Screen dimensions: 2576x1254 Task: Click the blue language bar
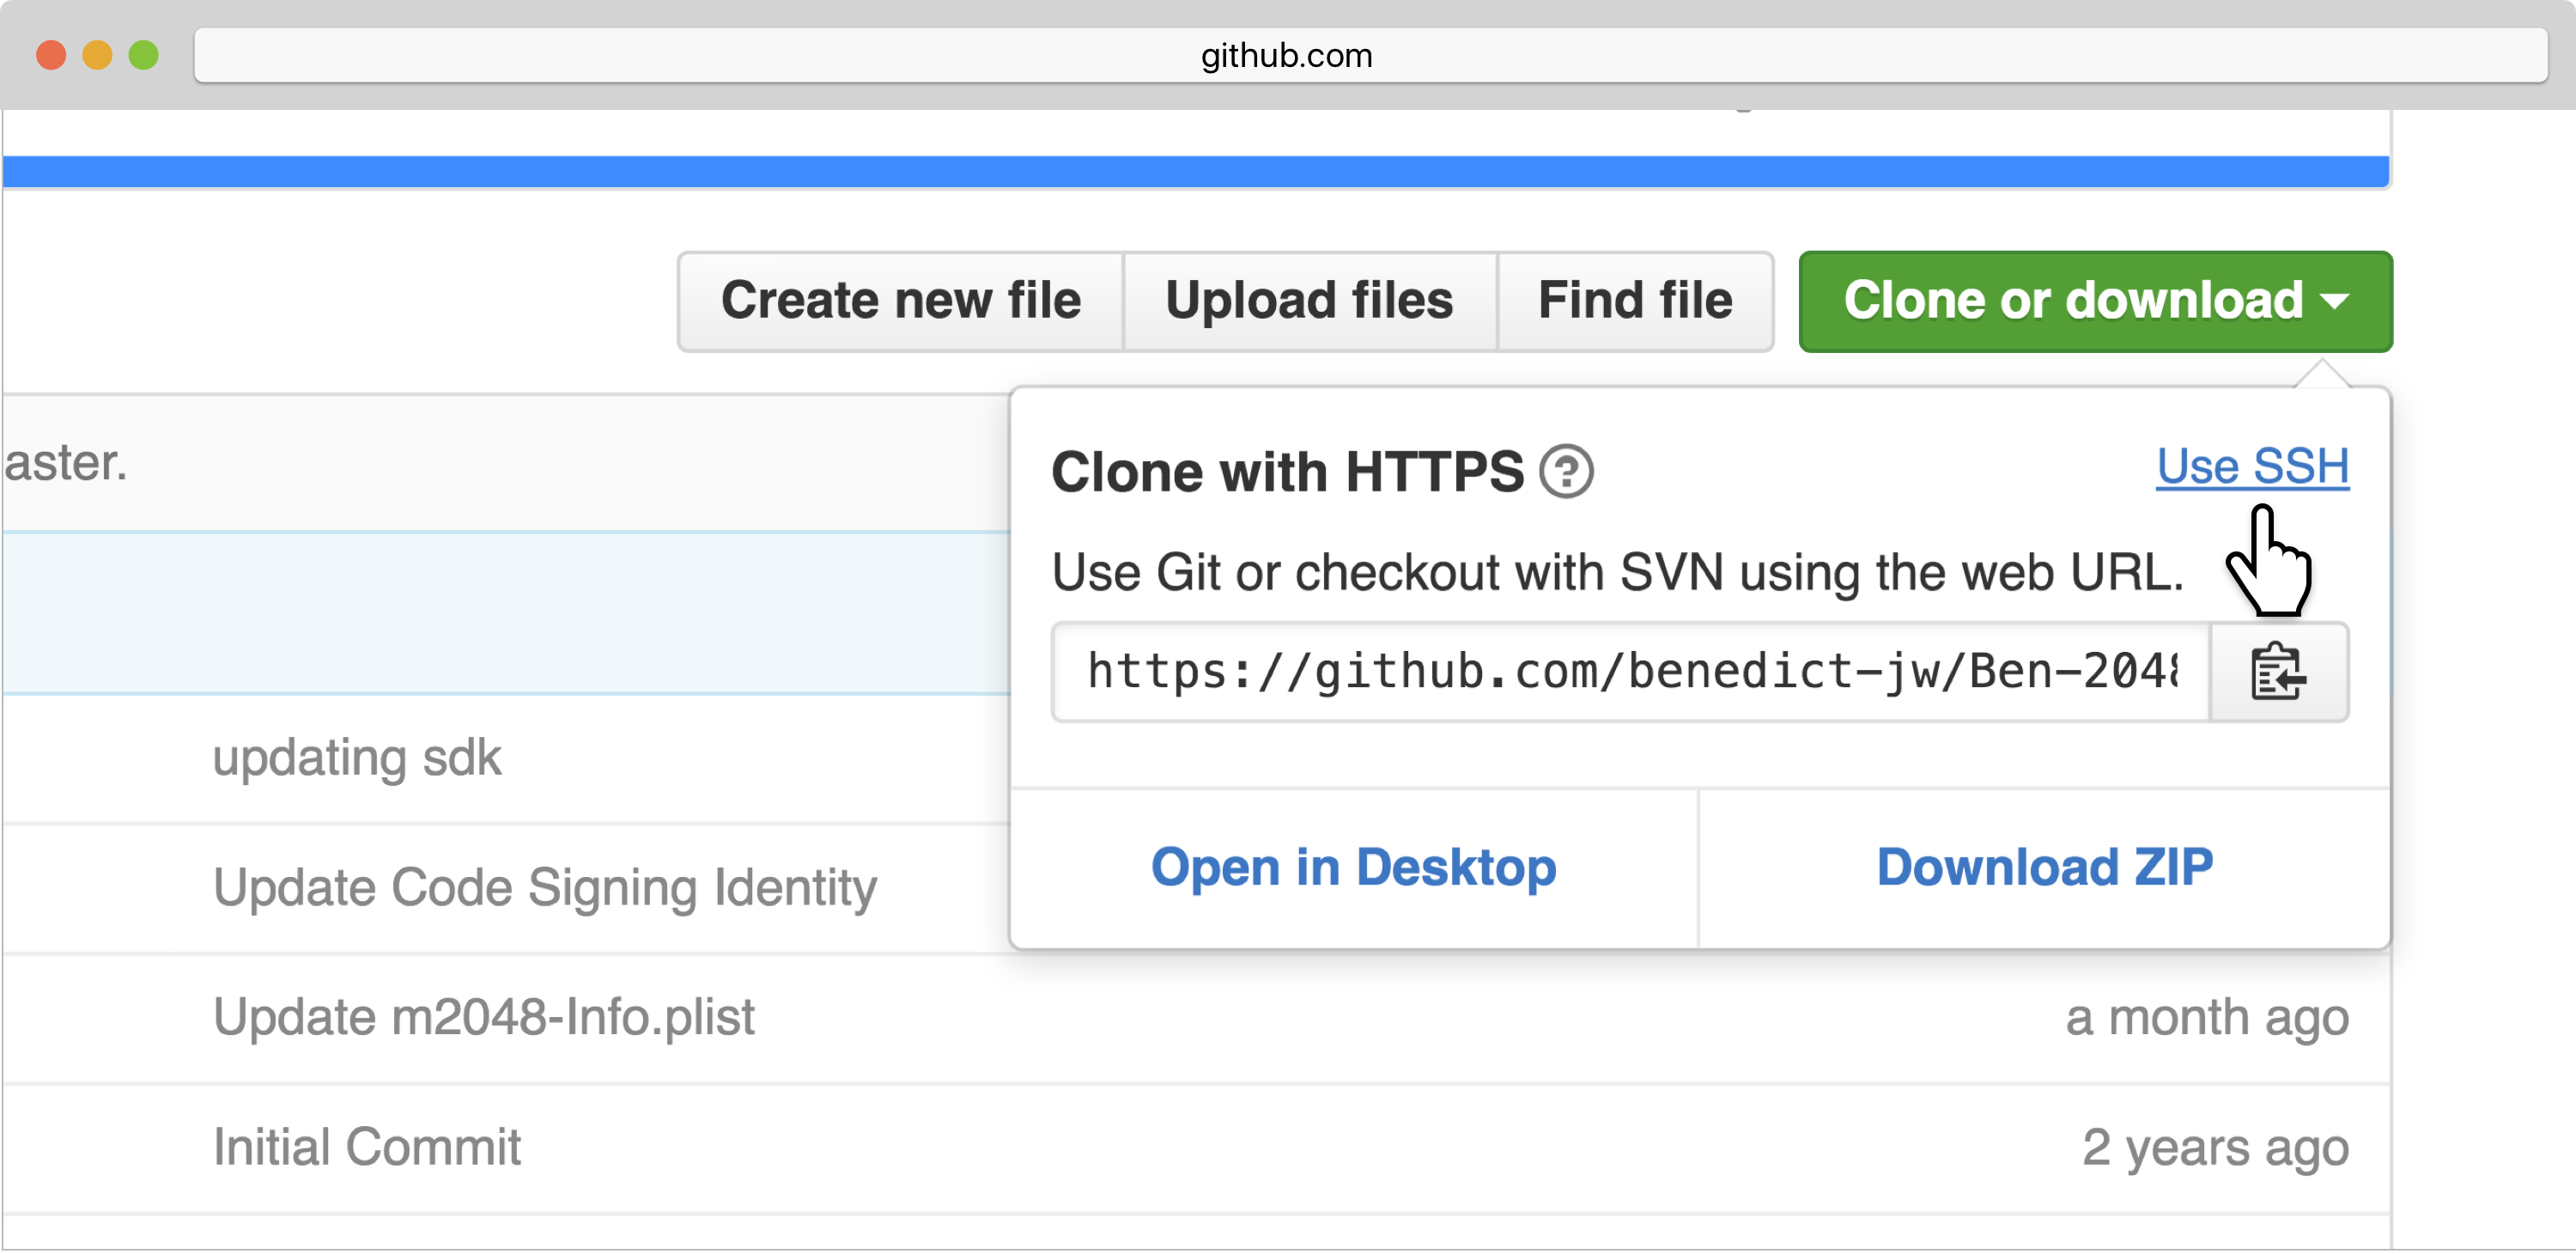coord(1195,172)
